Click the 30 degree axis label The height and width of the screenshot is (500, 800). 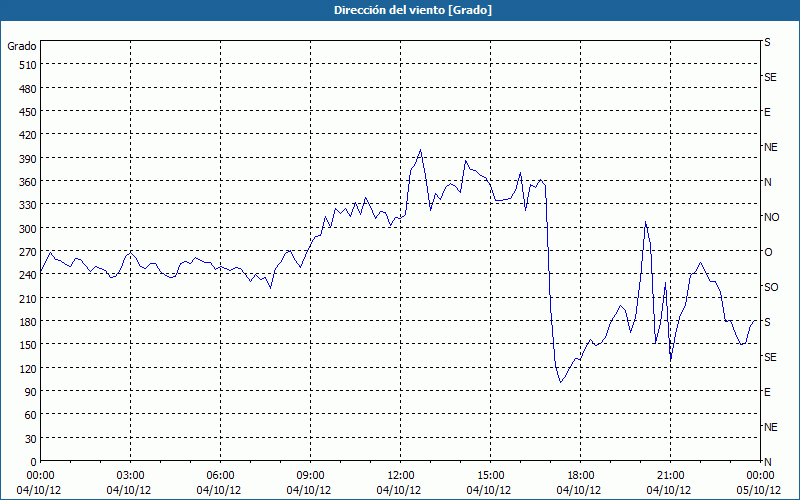click(31, 439)
